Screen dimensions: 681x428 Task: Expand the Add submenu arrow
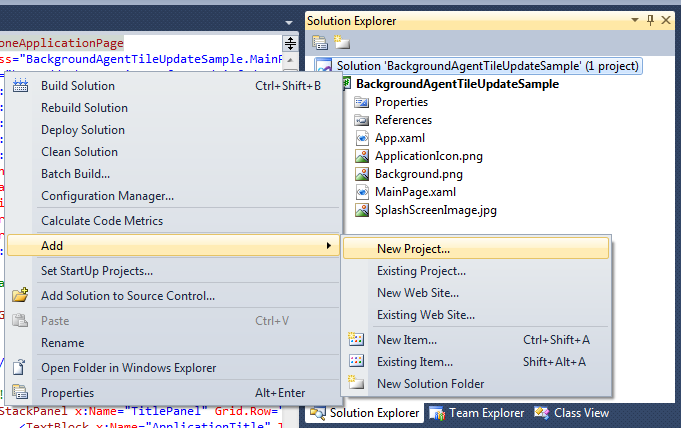[x=328, y=246]
